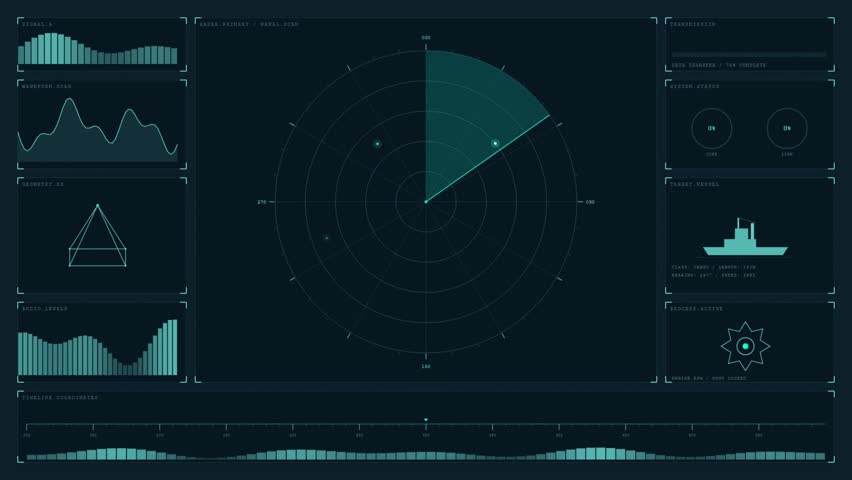Click the vessel class and bearing details text
This screenshot has width=852, height=480.
click(x=713, y=271)
